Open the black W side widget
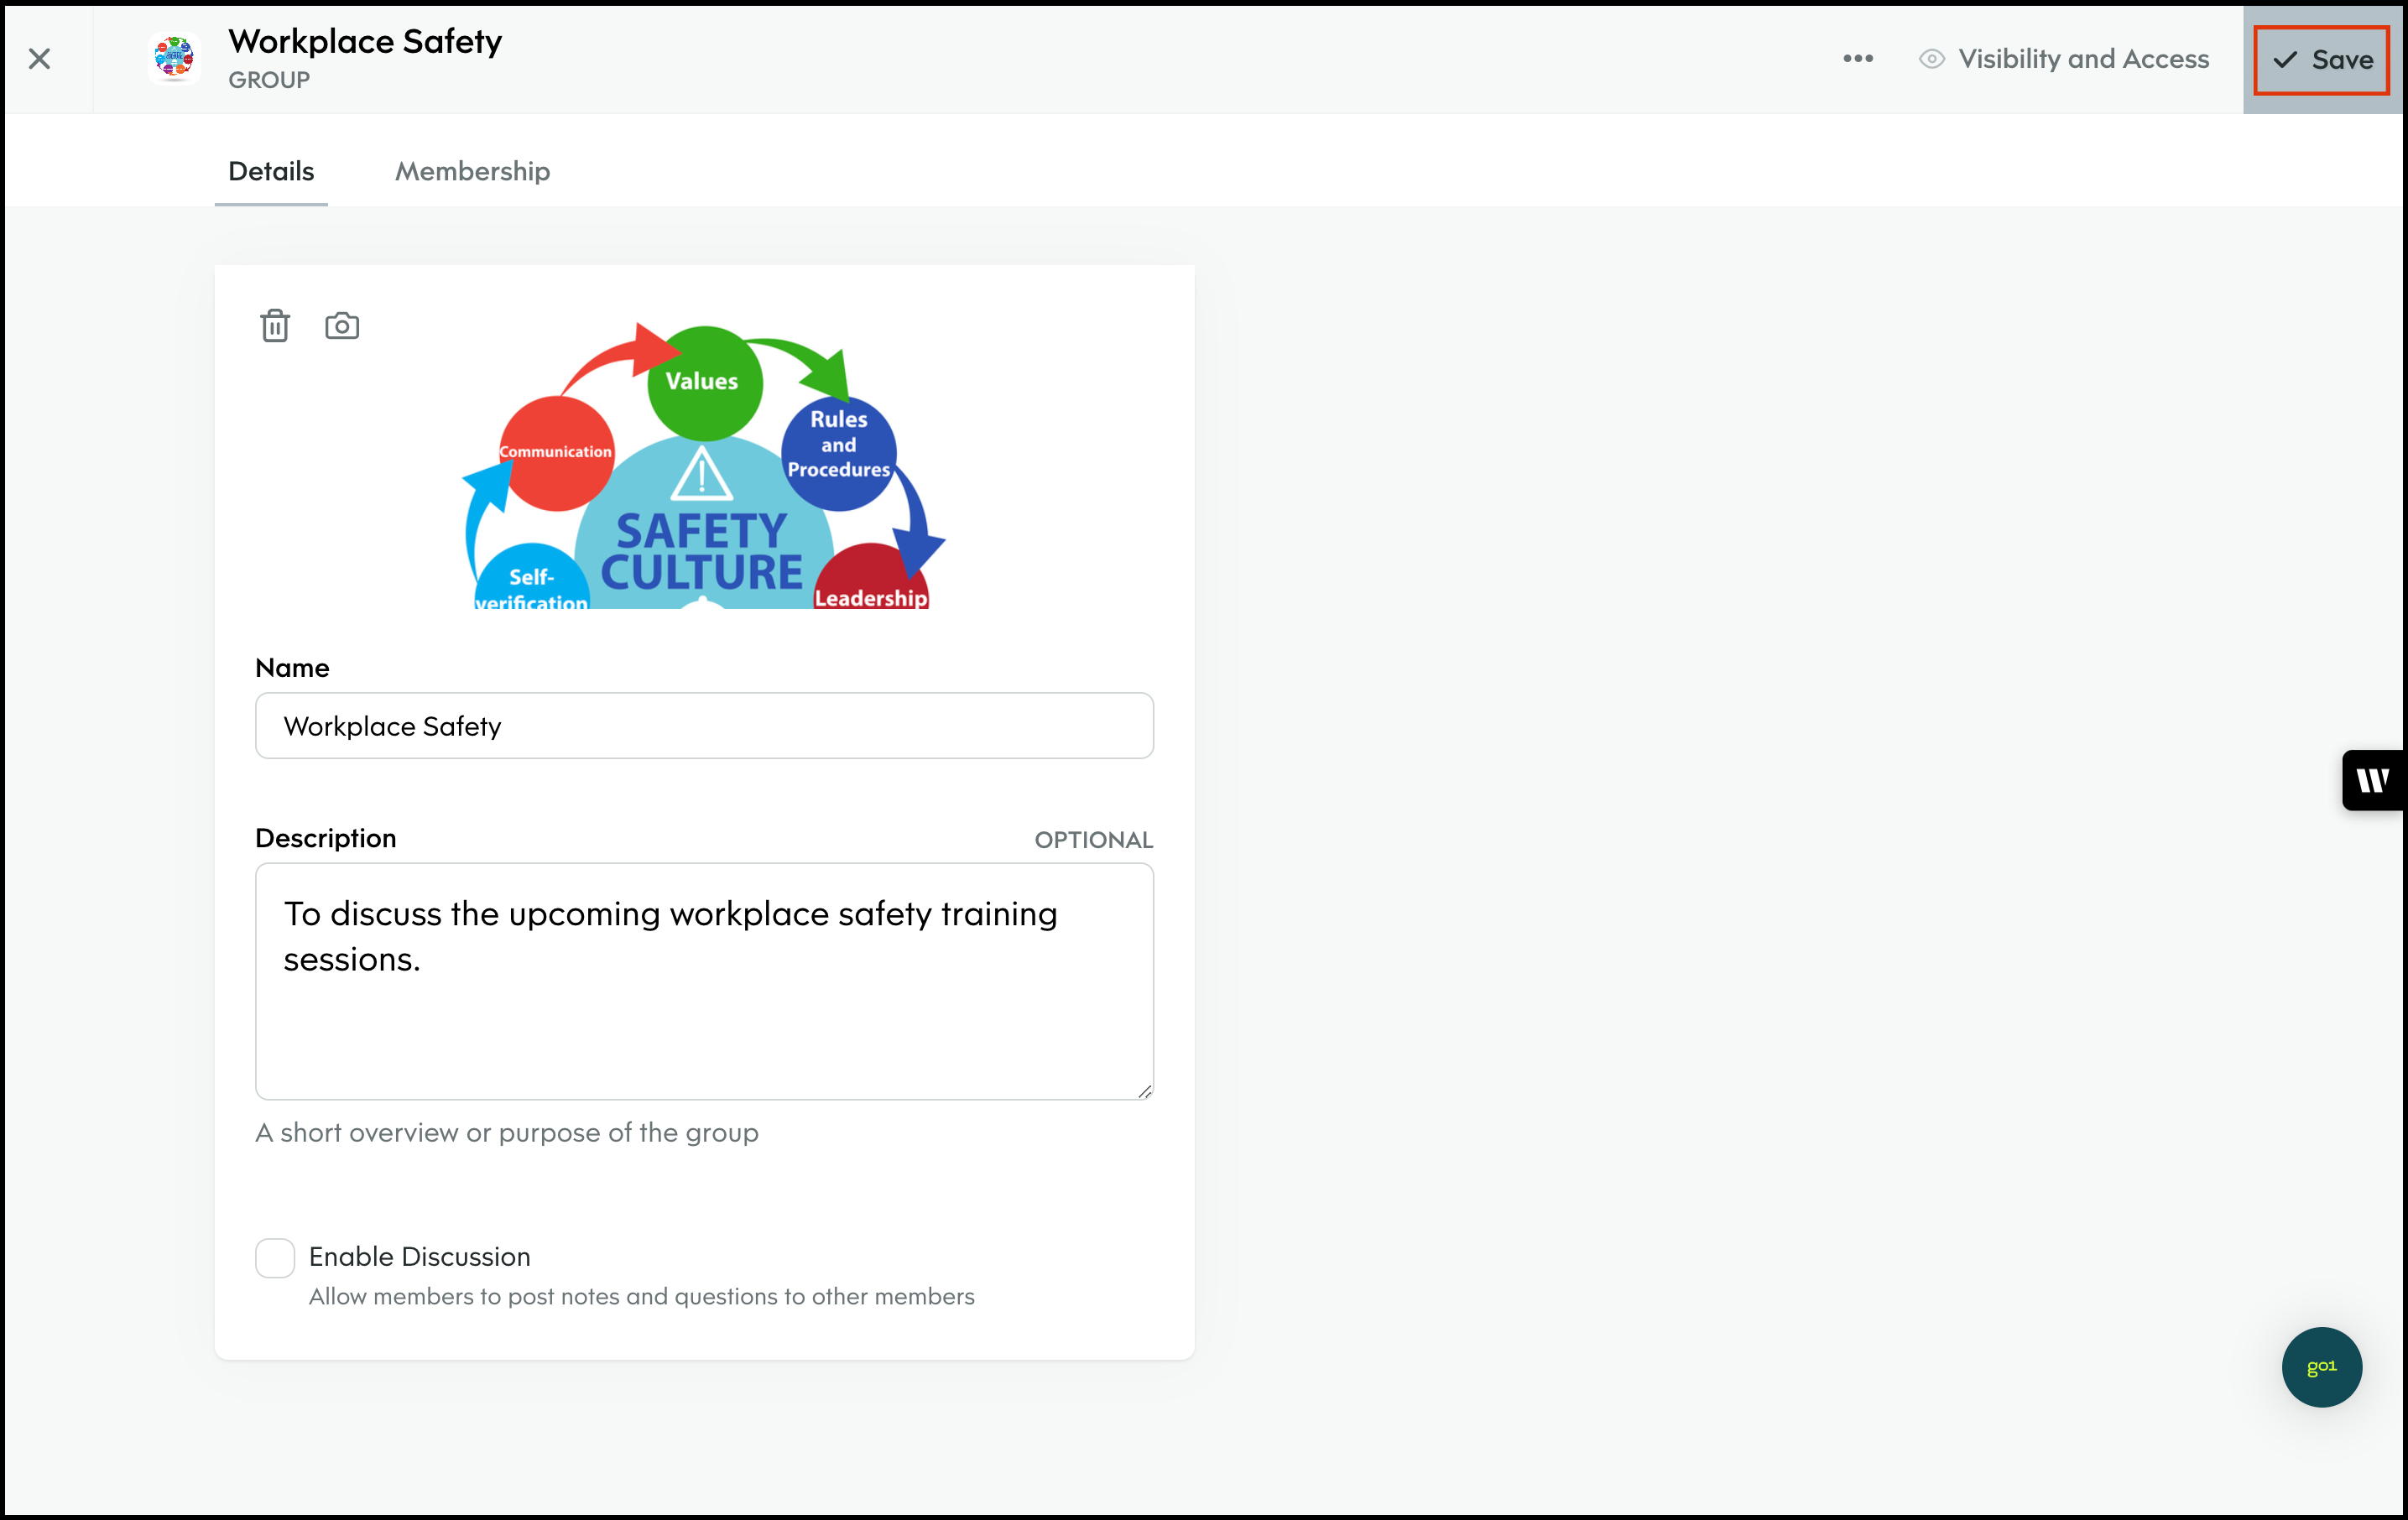 (2372, 780)
